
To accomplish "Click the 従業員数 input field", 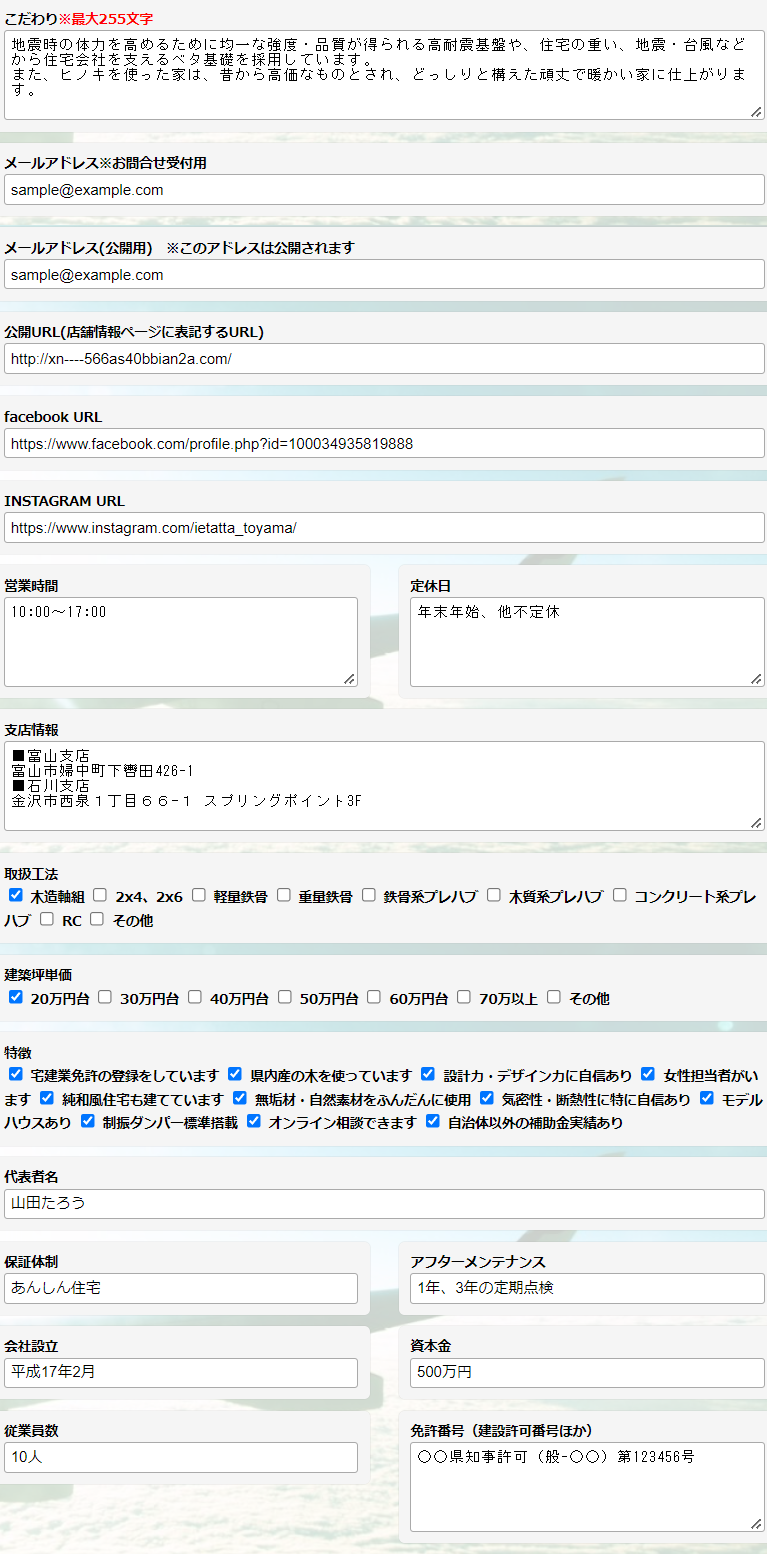I will pyautogui.click(x=181, y=1457).
